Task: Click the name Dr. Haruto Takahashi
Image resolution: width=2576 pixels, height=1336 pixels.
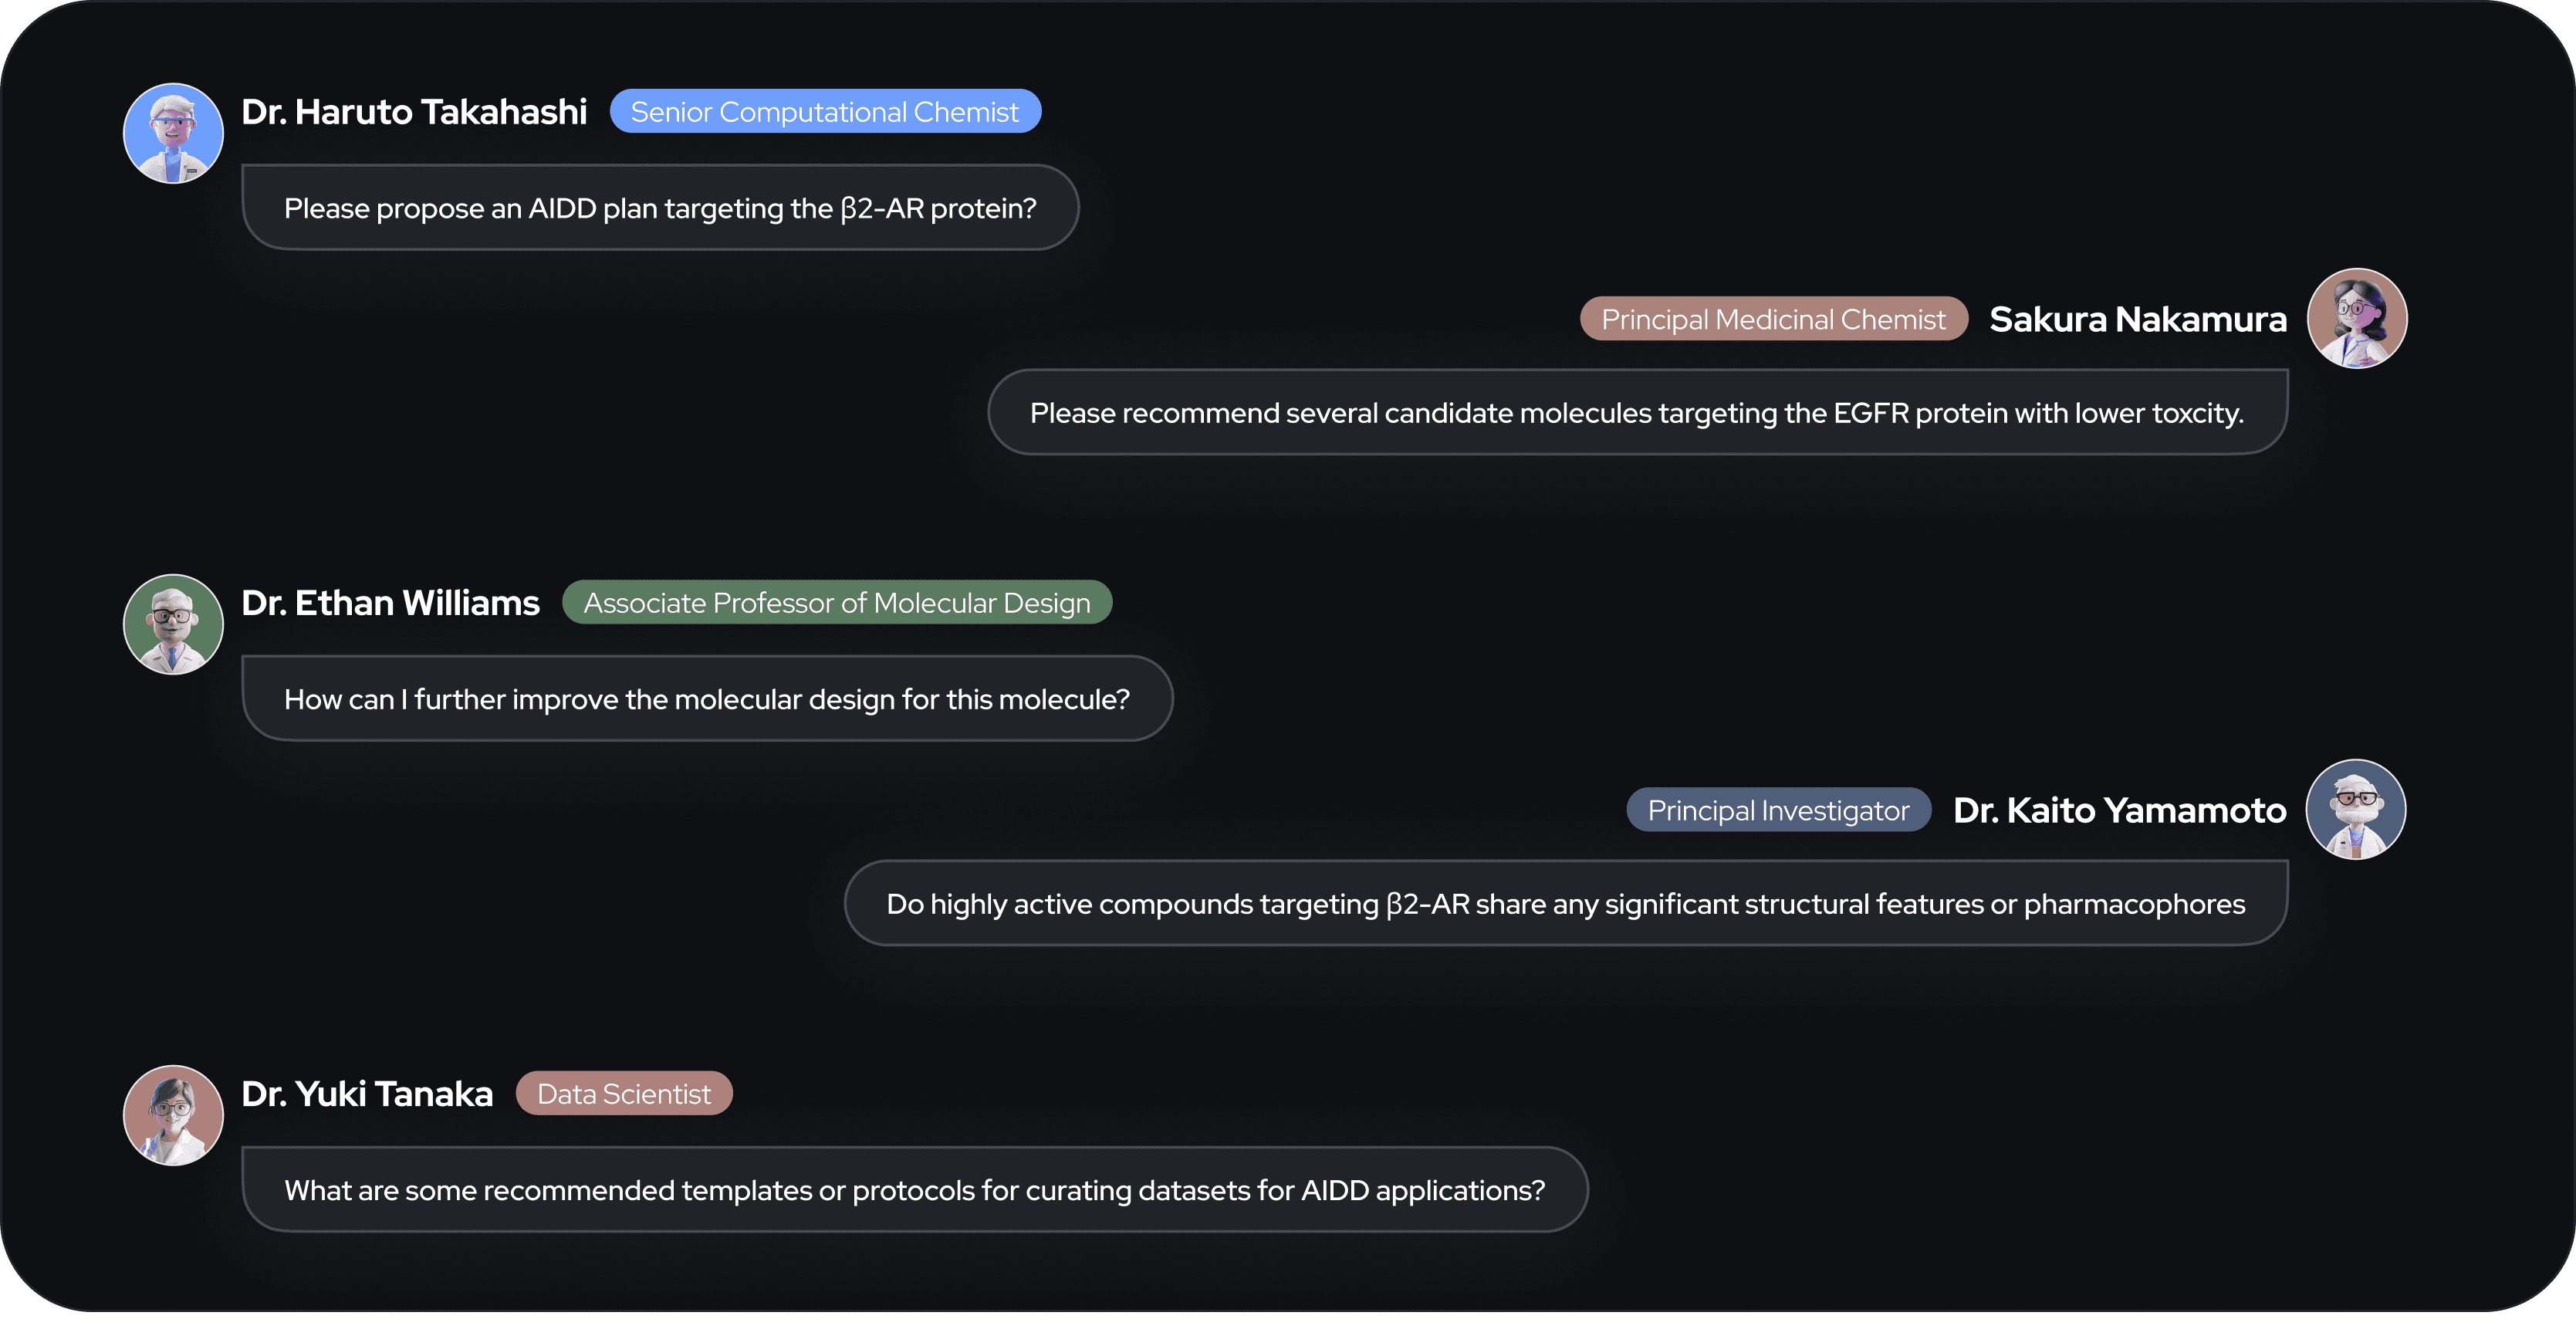Action: pyautogui.click(x=414, y=112)
